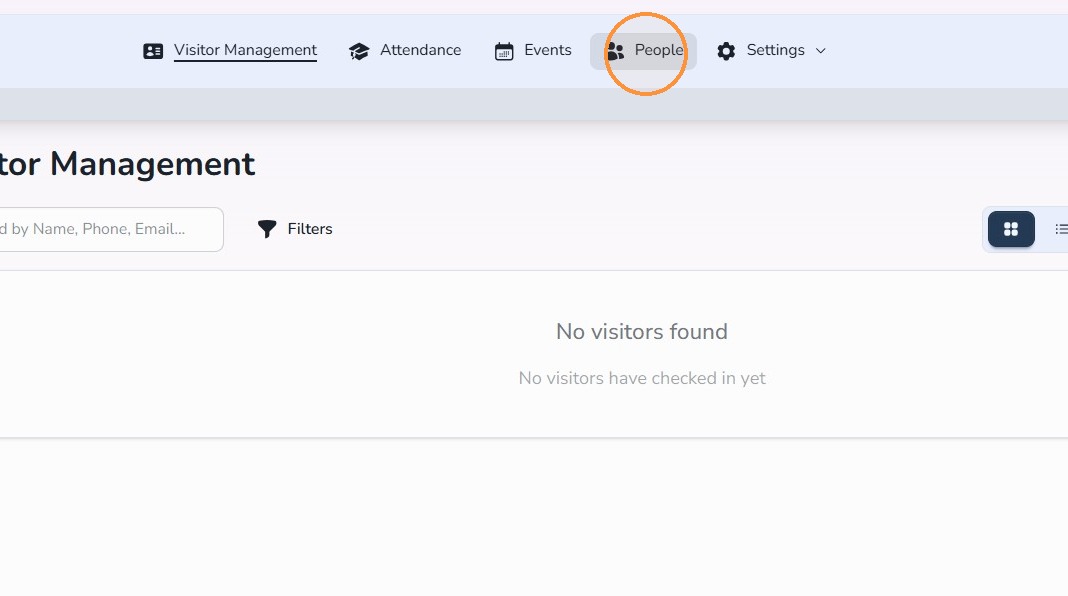The height and width of the screenshot is (596, 1068).
Task: Switch to list view layout
Action: (1060, 229)
